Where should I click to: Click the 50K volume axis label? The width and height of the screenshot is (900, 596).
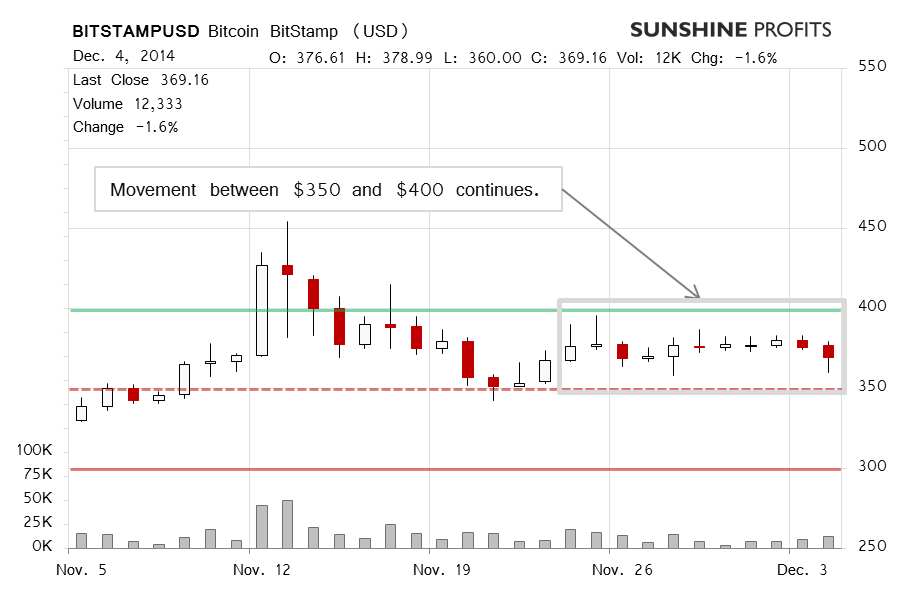(x=38, y=498)
